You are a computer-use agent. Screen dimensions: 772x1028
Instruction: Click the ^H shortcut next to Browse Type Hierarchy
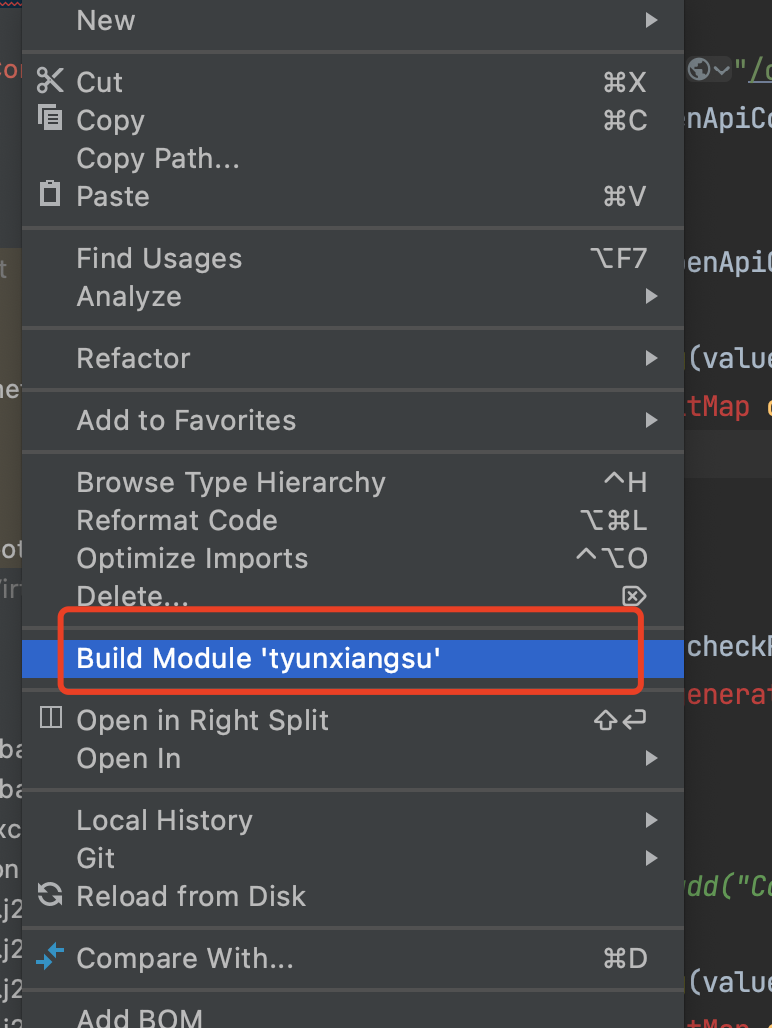pyautogui.click(x=625, y=483)
